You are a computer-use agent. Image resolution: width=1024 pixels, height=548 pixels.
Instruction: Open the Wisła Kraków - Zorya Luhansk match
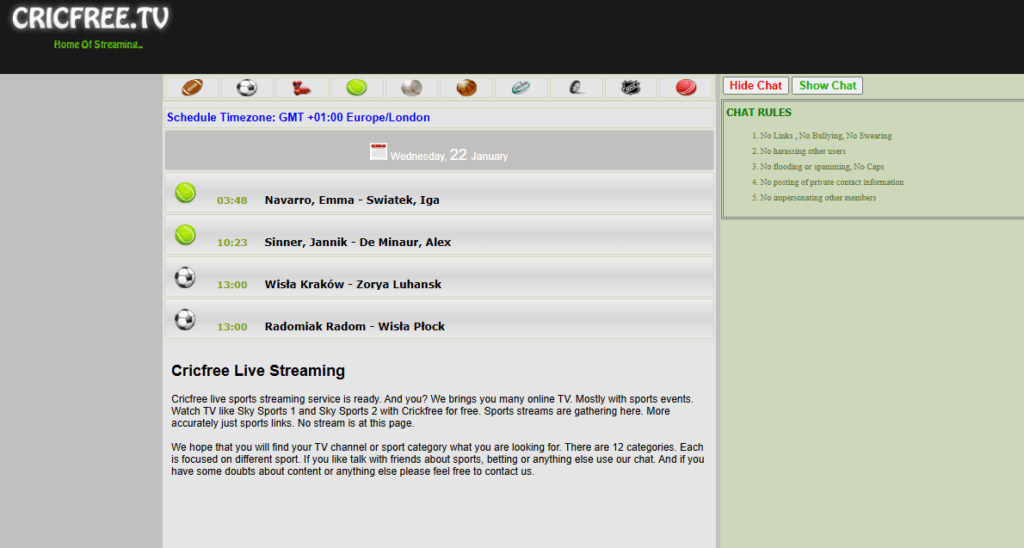[353, 284]
